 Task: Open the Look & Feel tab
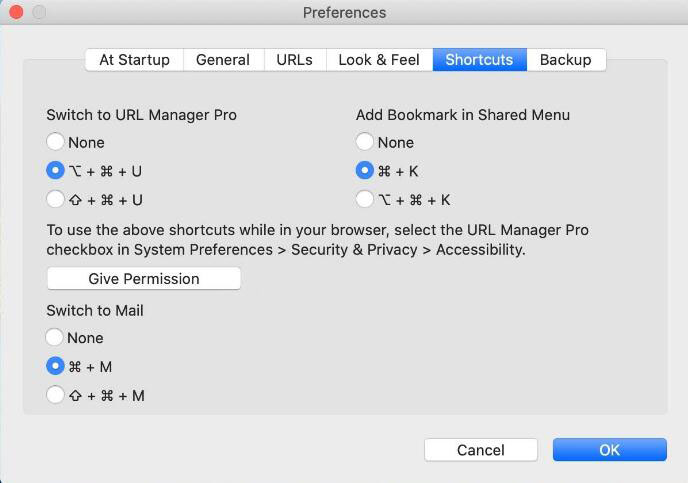(379, 60)
